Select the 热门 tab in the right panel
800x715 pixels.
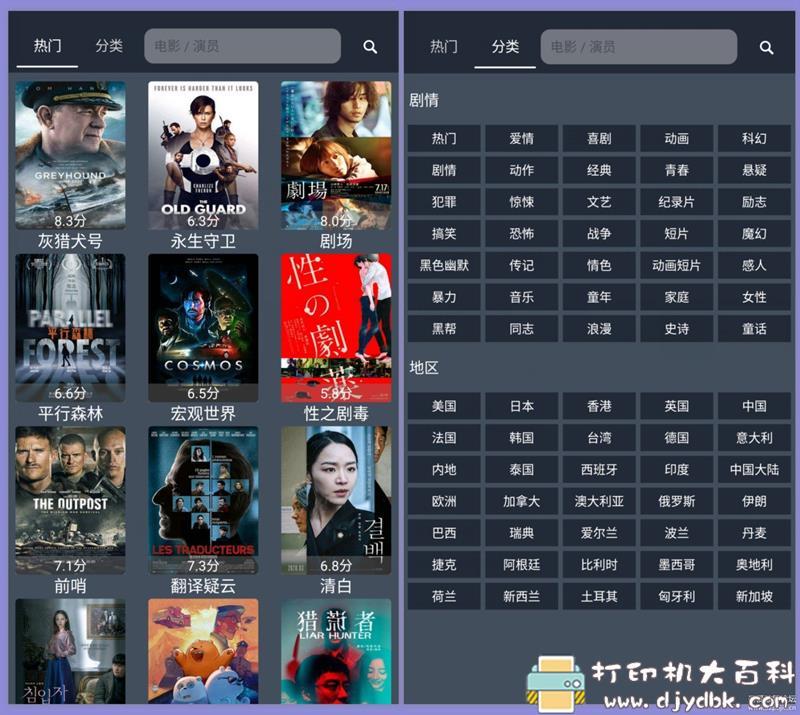coord(443,47)
